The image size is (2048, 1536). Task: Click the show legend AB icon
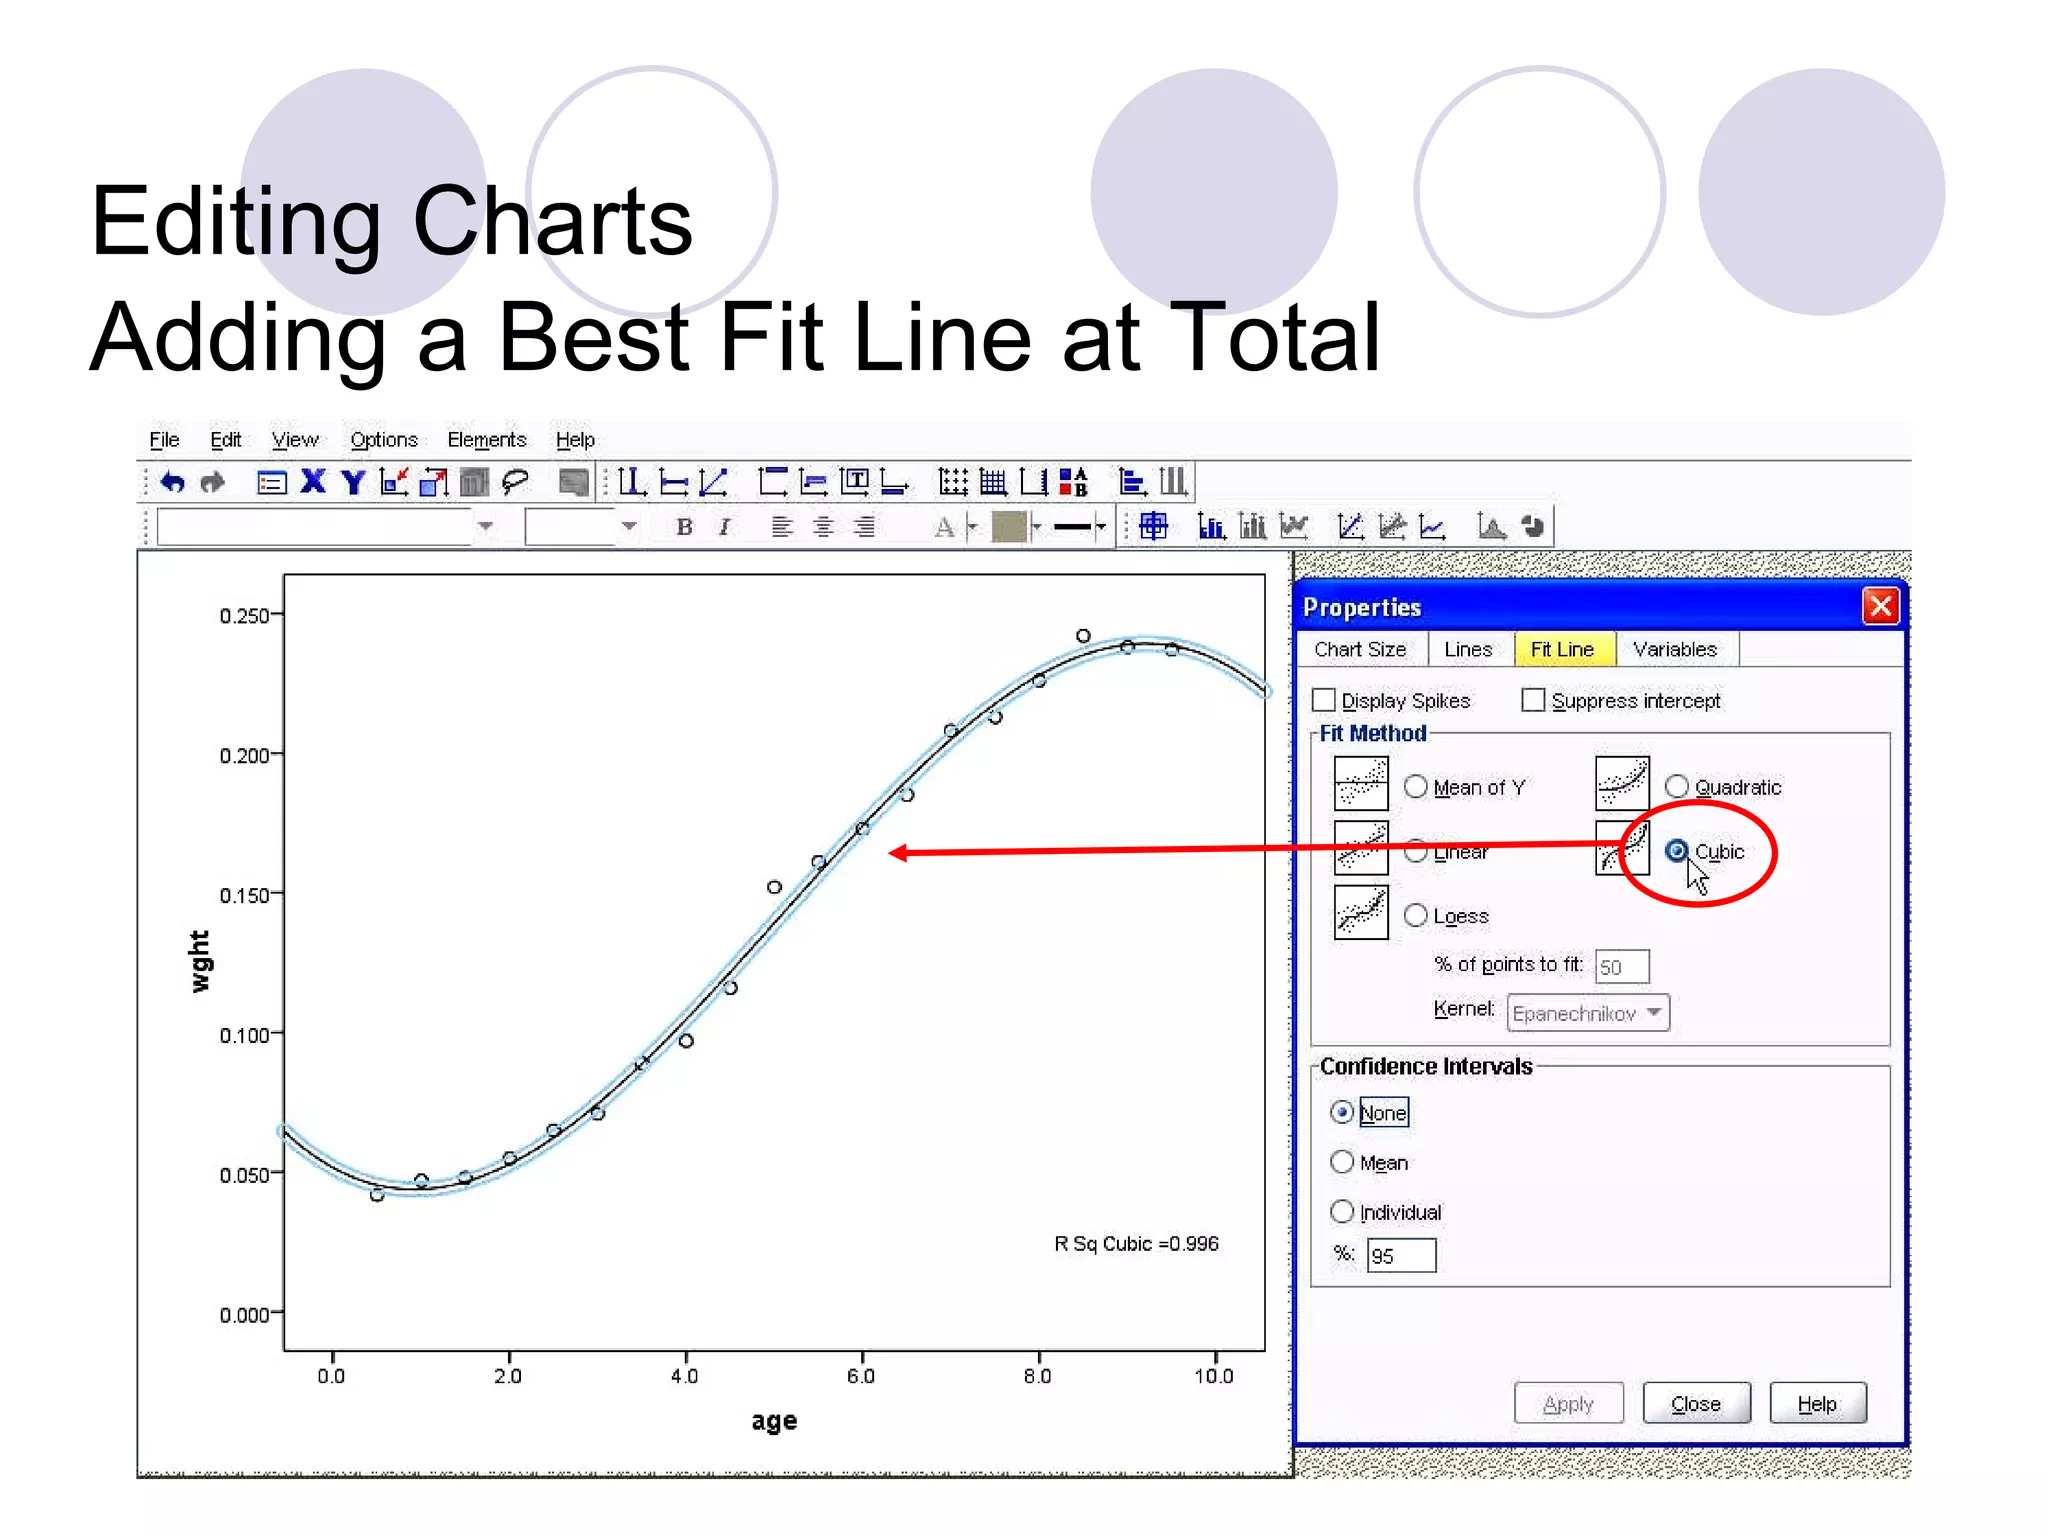1073,482
